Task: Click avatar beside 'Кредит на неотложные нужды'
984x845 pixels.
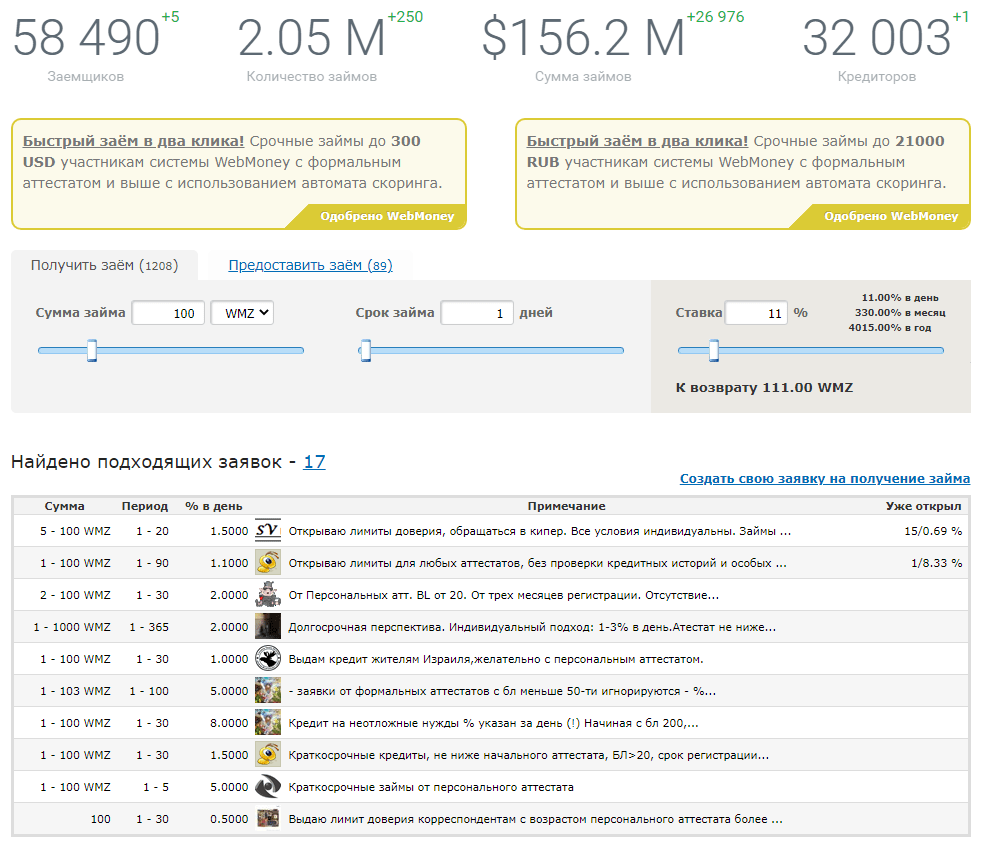Action: pos(267,723)
